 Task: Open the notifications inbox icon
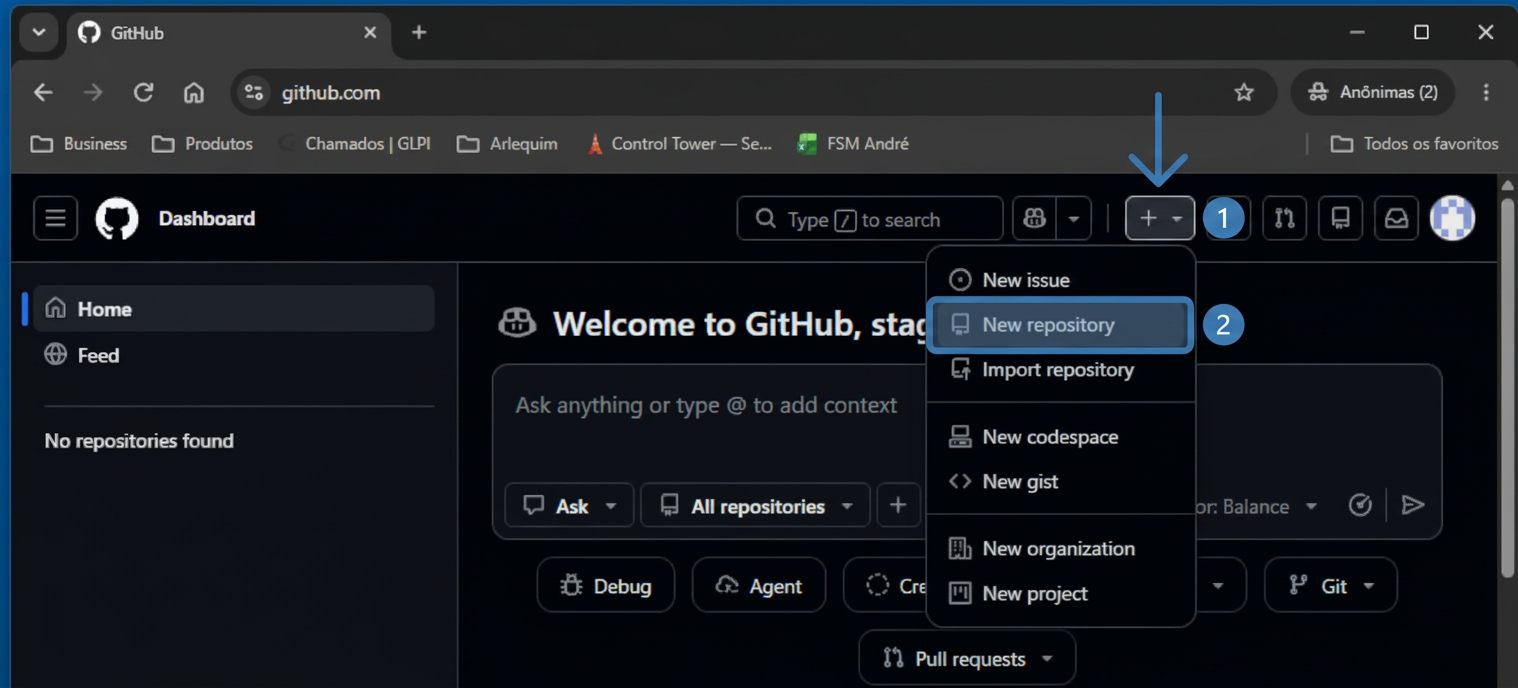[1397, 218]
